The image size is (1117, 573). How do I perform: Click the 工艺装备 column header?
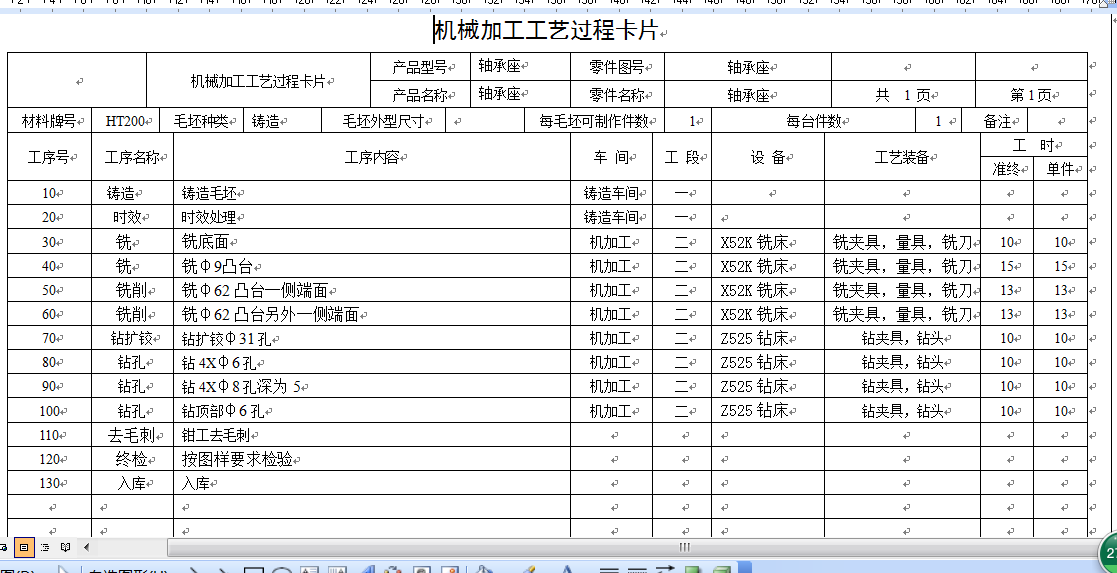tap(903, 157)
